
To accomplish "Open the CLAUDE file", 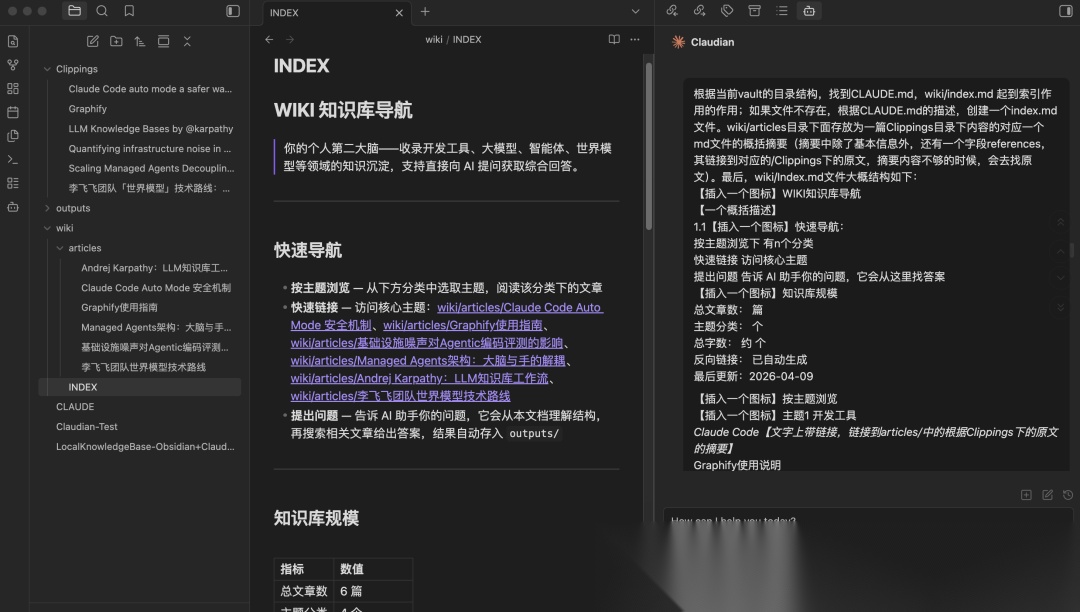I will [75, 407].
